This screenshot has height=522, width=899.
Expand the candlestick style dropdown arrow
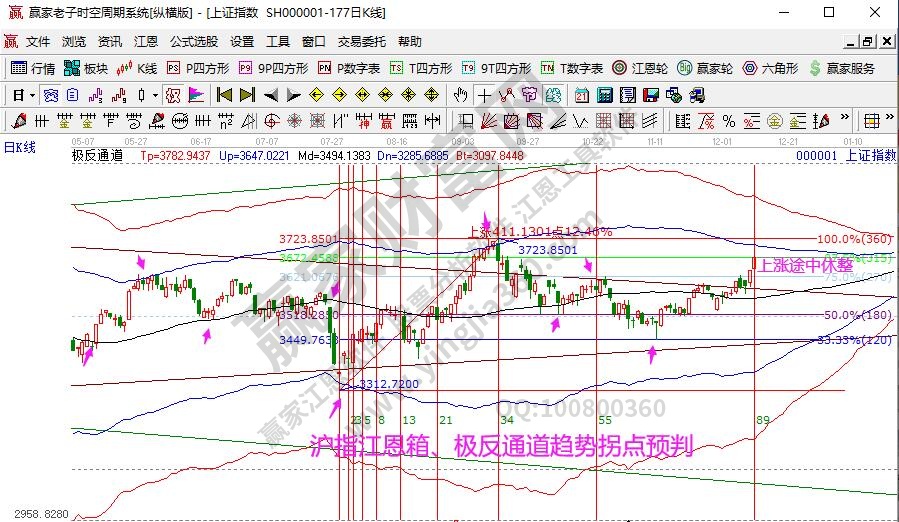click(154, 95)
